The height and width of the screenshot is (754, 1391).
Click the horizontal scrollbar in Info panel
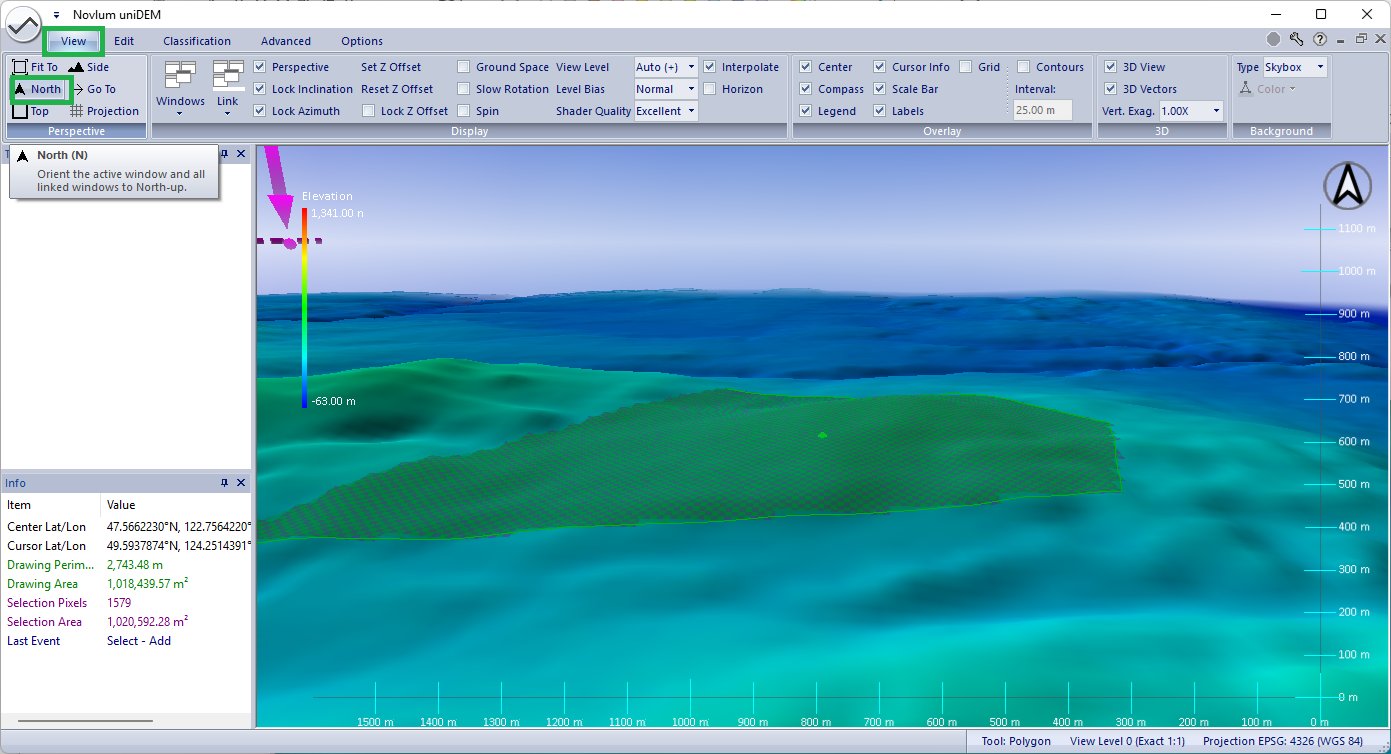click(85, 720)
